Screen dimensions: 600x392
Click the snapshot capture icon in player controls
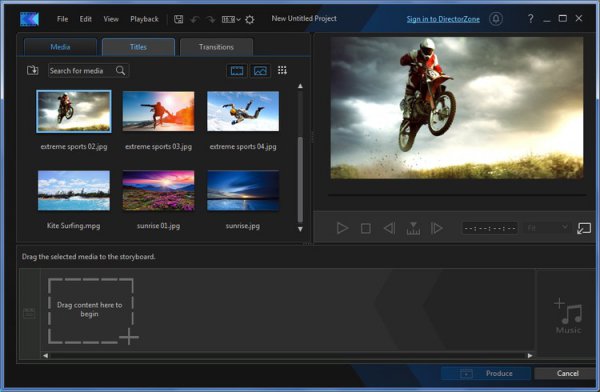413,228
